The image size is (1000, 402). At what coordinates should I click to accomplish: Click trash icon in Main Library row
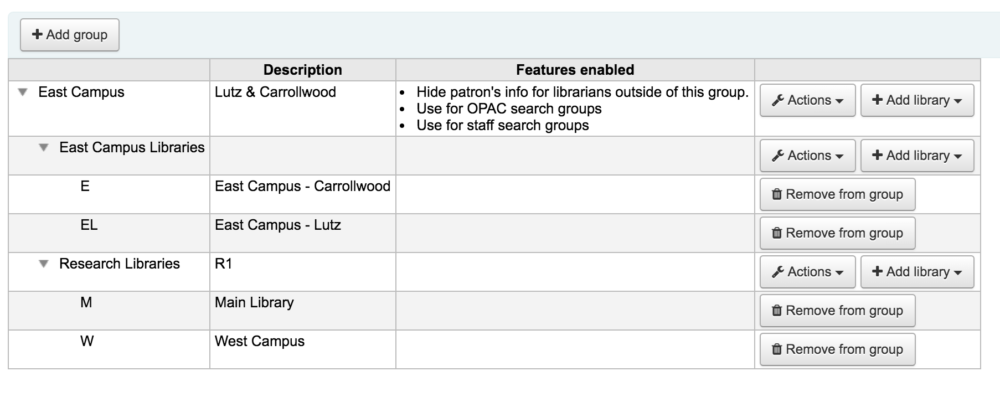pos(777,311)
